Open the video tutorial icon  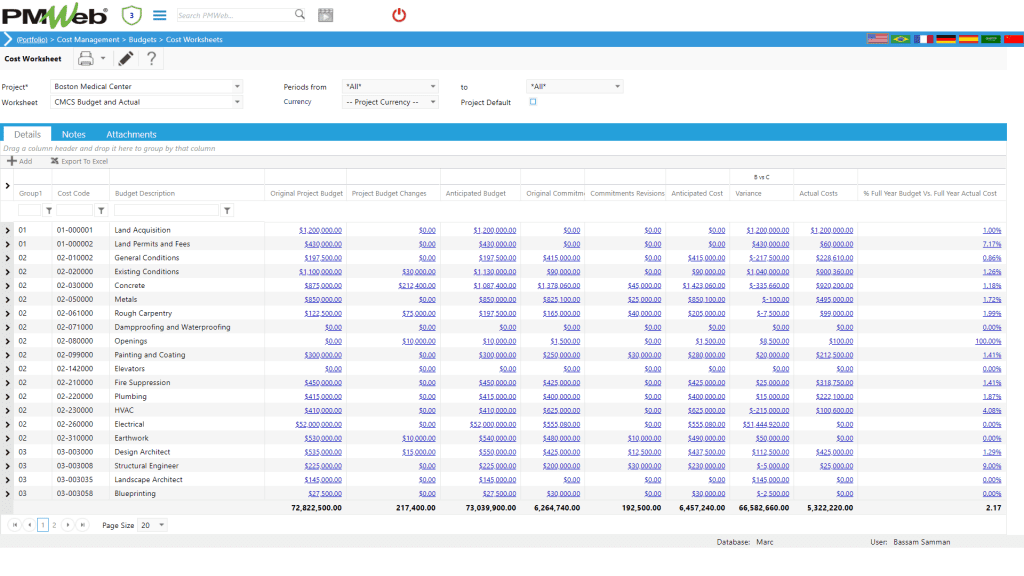325,15
